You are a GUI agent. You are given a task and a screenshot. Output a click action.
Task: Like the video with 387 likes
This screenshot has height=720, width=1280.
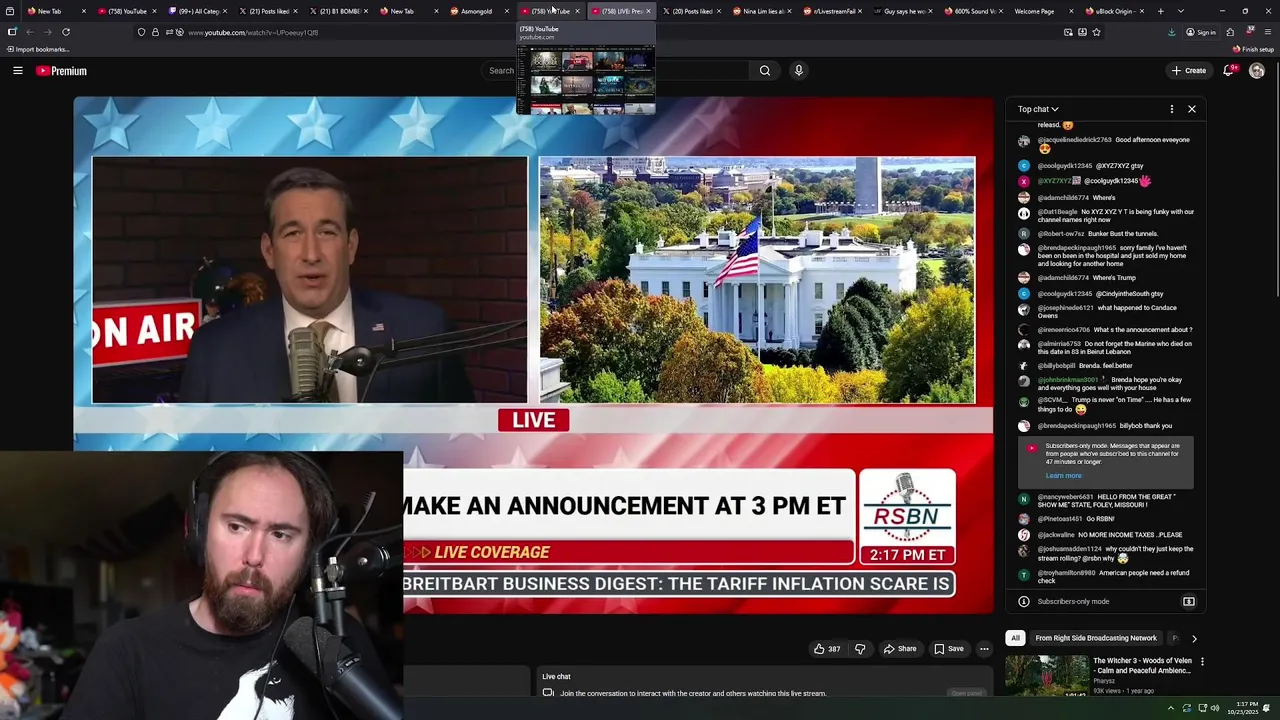(x=826, y=649)
